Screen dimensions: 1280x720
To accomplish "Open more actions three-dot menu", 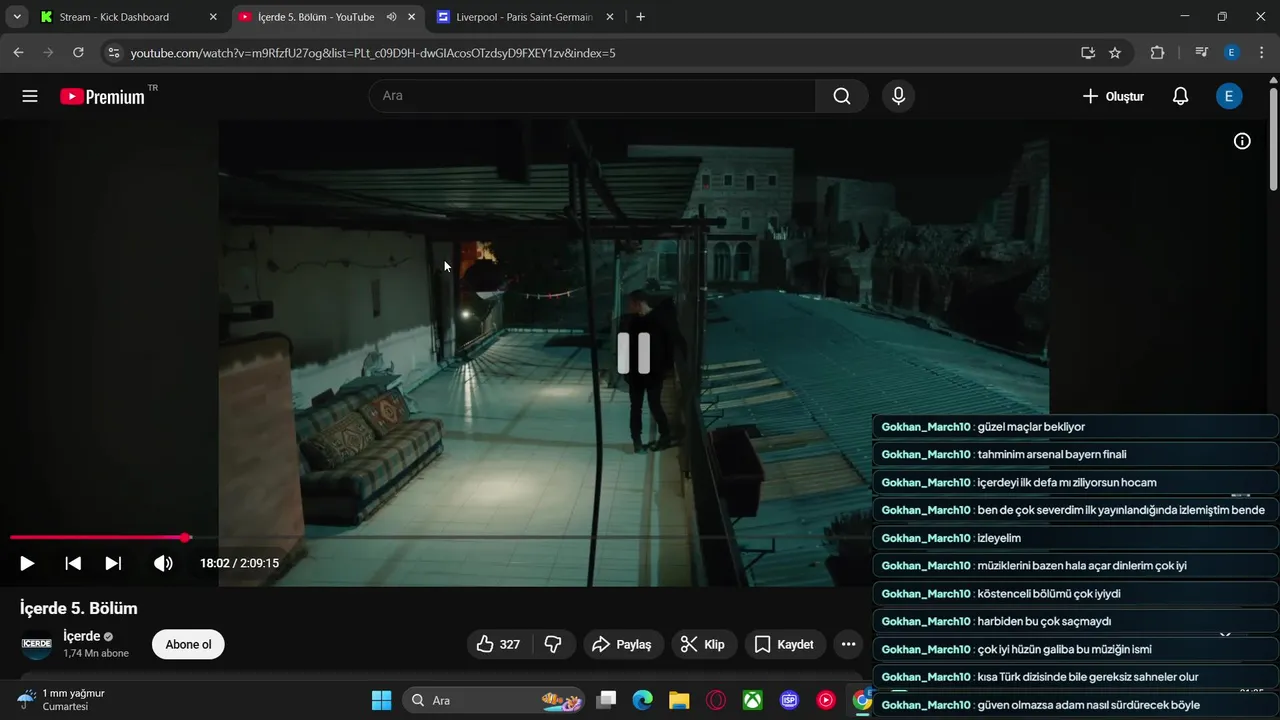I will 848,644.
